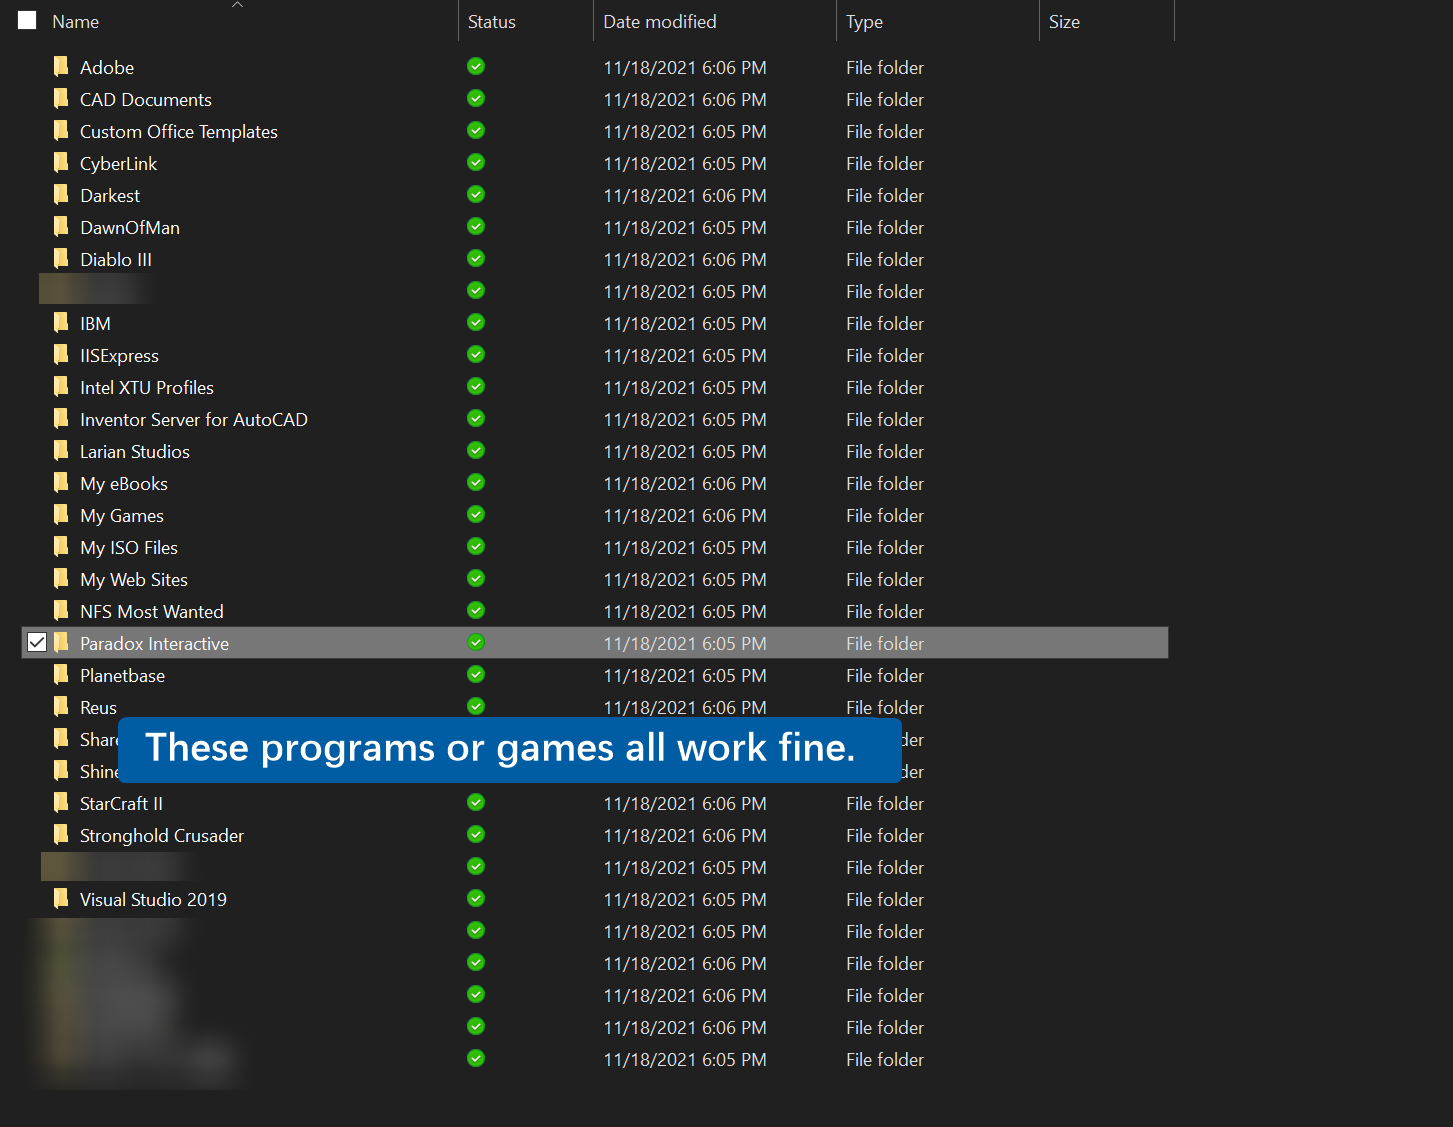Image resolution: width=1453 pixels, height=1127 pixels.
Task: Sort by the Status column header
Action: point(492,21)
